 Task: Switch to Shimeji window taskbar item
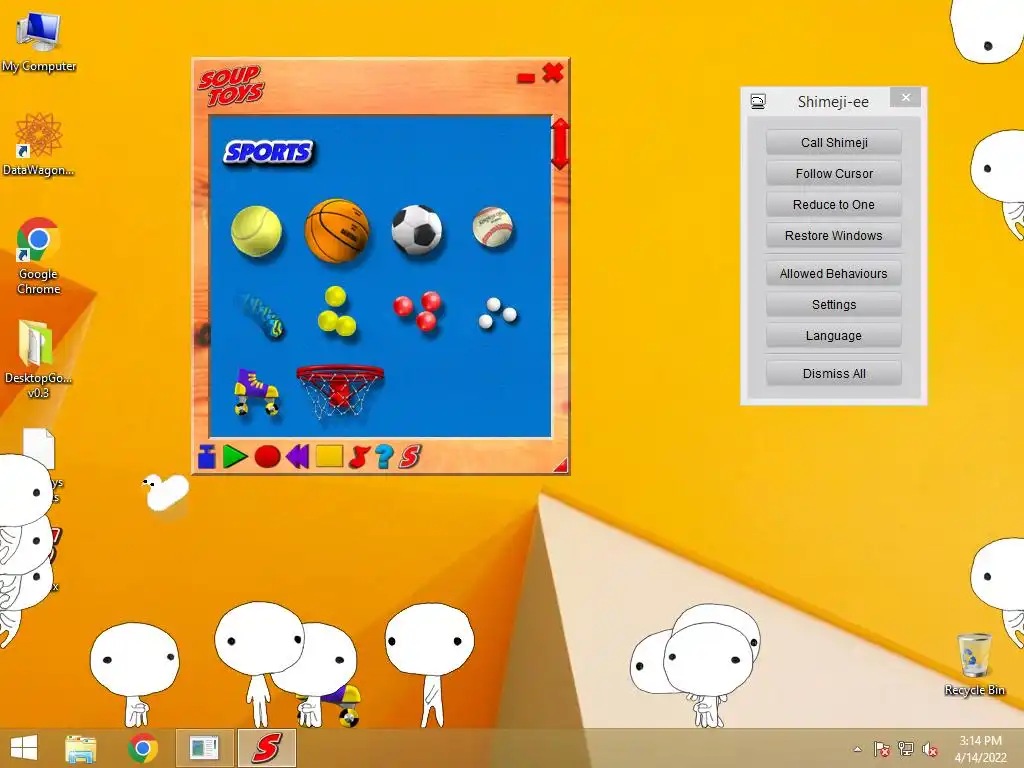[x=204, y=748]
